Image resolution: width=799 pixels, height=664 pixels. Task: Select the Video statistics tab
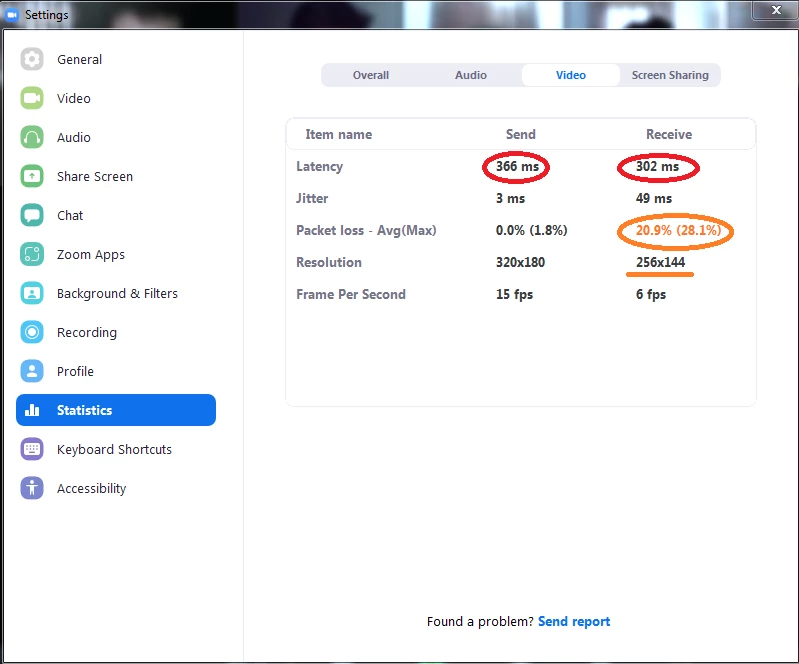pyautogui.click(x=571, y=75)
